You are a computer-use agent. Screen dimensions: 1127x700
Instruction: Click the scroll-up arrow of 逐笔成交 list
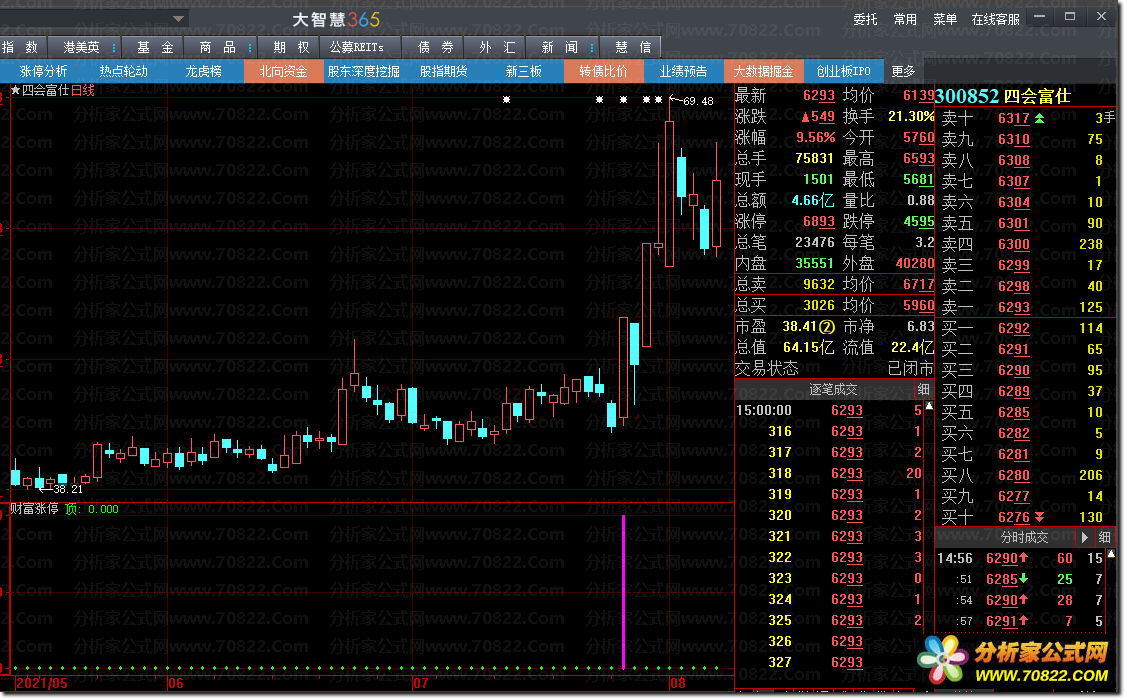(x=929, y=406)
